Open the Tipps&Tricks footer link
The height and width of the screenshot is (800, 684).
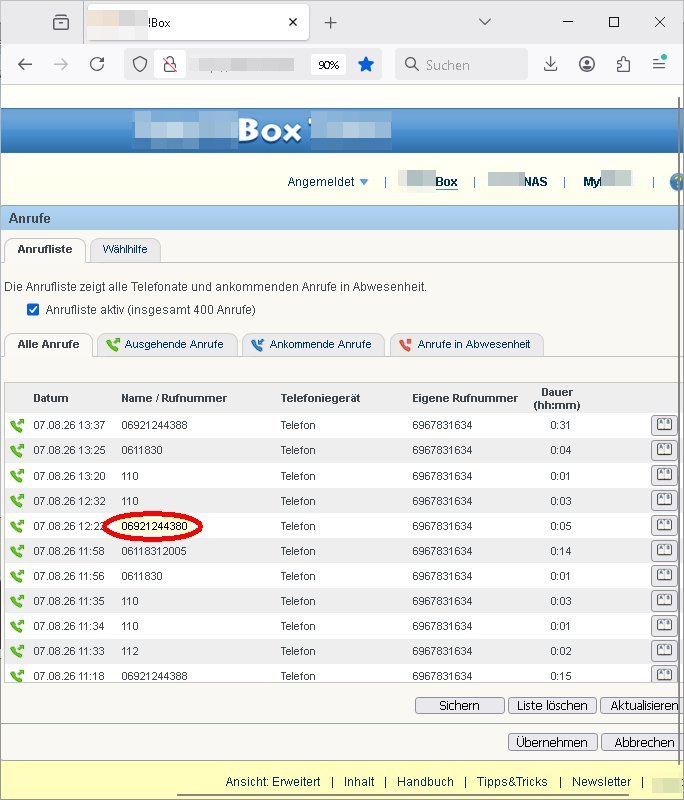point(512,782)
